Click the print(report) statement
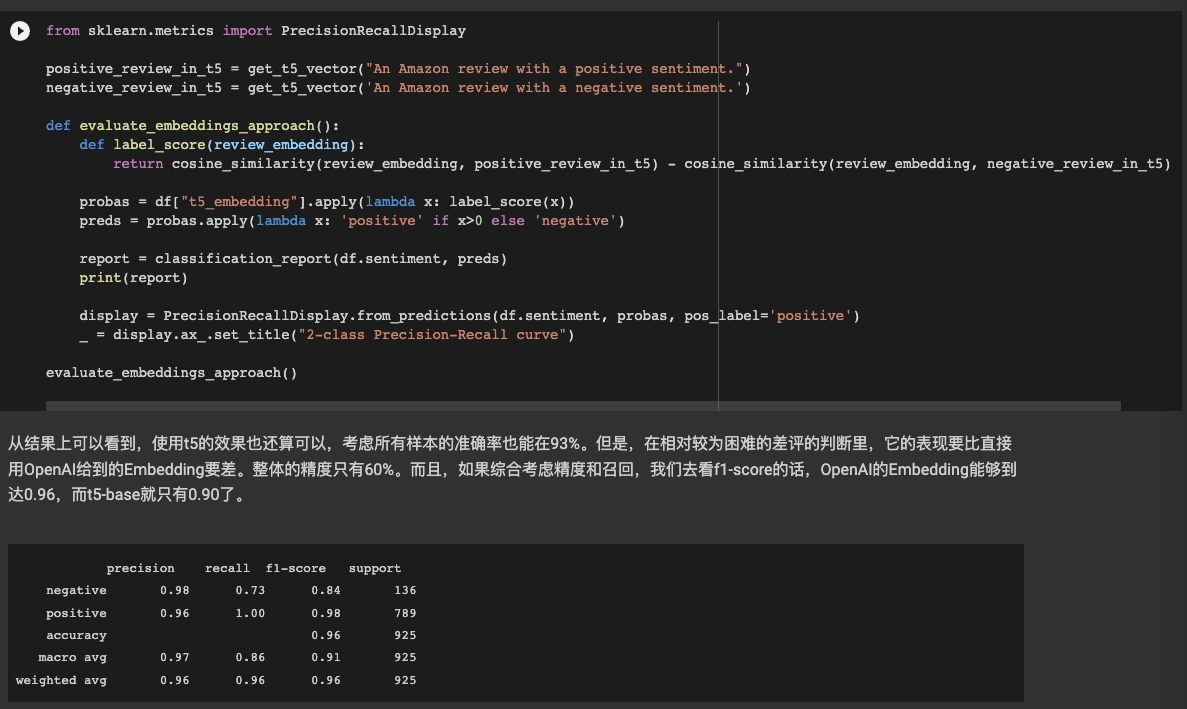1187x709 pixels. pyautogui.click(x=133, y=278)
